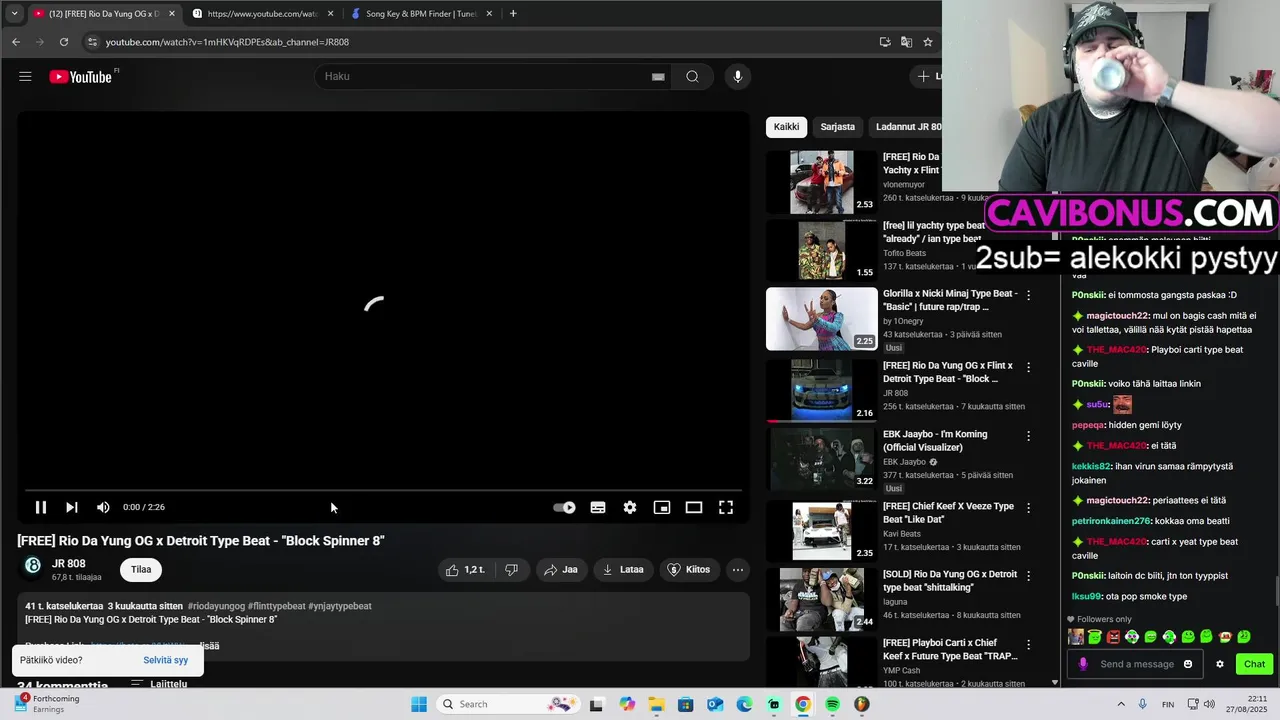Open Spotify from the taskbar
The height and width of the screenshot is (720, 1280).
(832, 704)
